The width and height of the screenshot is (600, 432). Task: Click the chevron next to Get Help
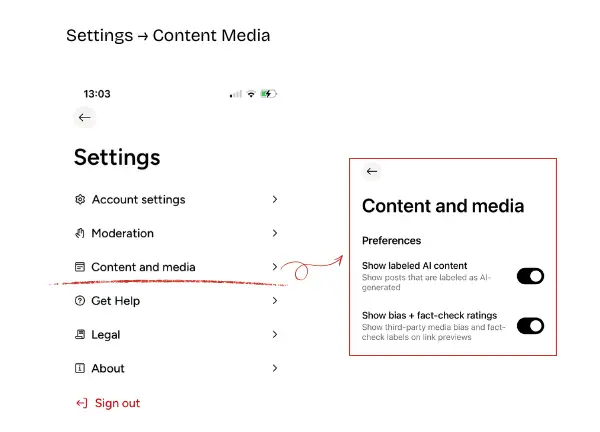[x=274, y=301]
